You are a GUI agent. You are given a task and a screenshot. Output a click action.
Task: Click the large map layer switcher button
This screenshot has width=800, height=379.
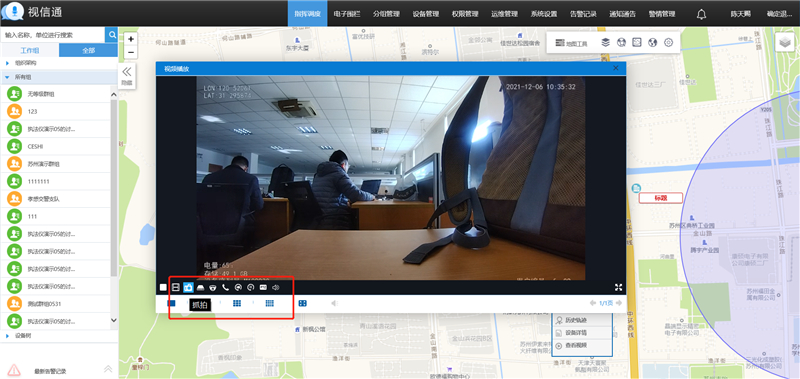pyautogui.click(x=785, y=42)
